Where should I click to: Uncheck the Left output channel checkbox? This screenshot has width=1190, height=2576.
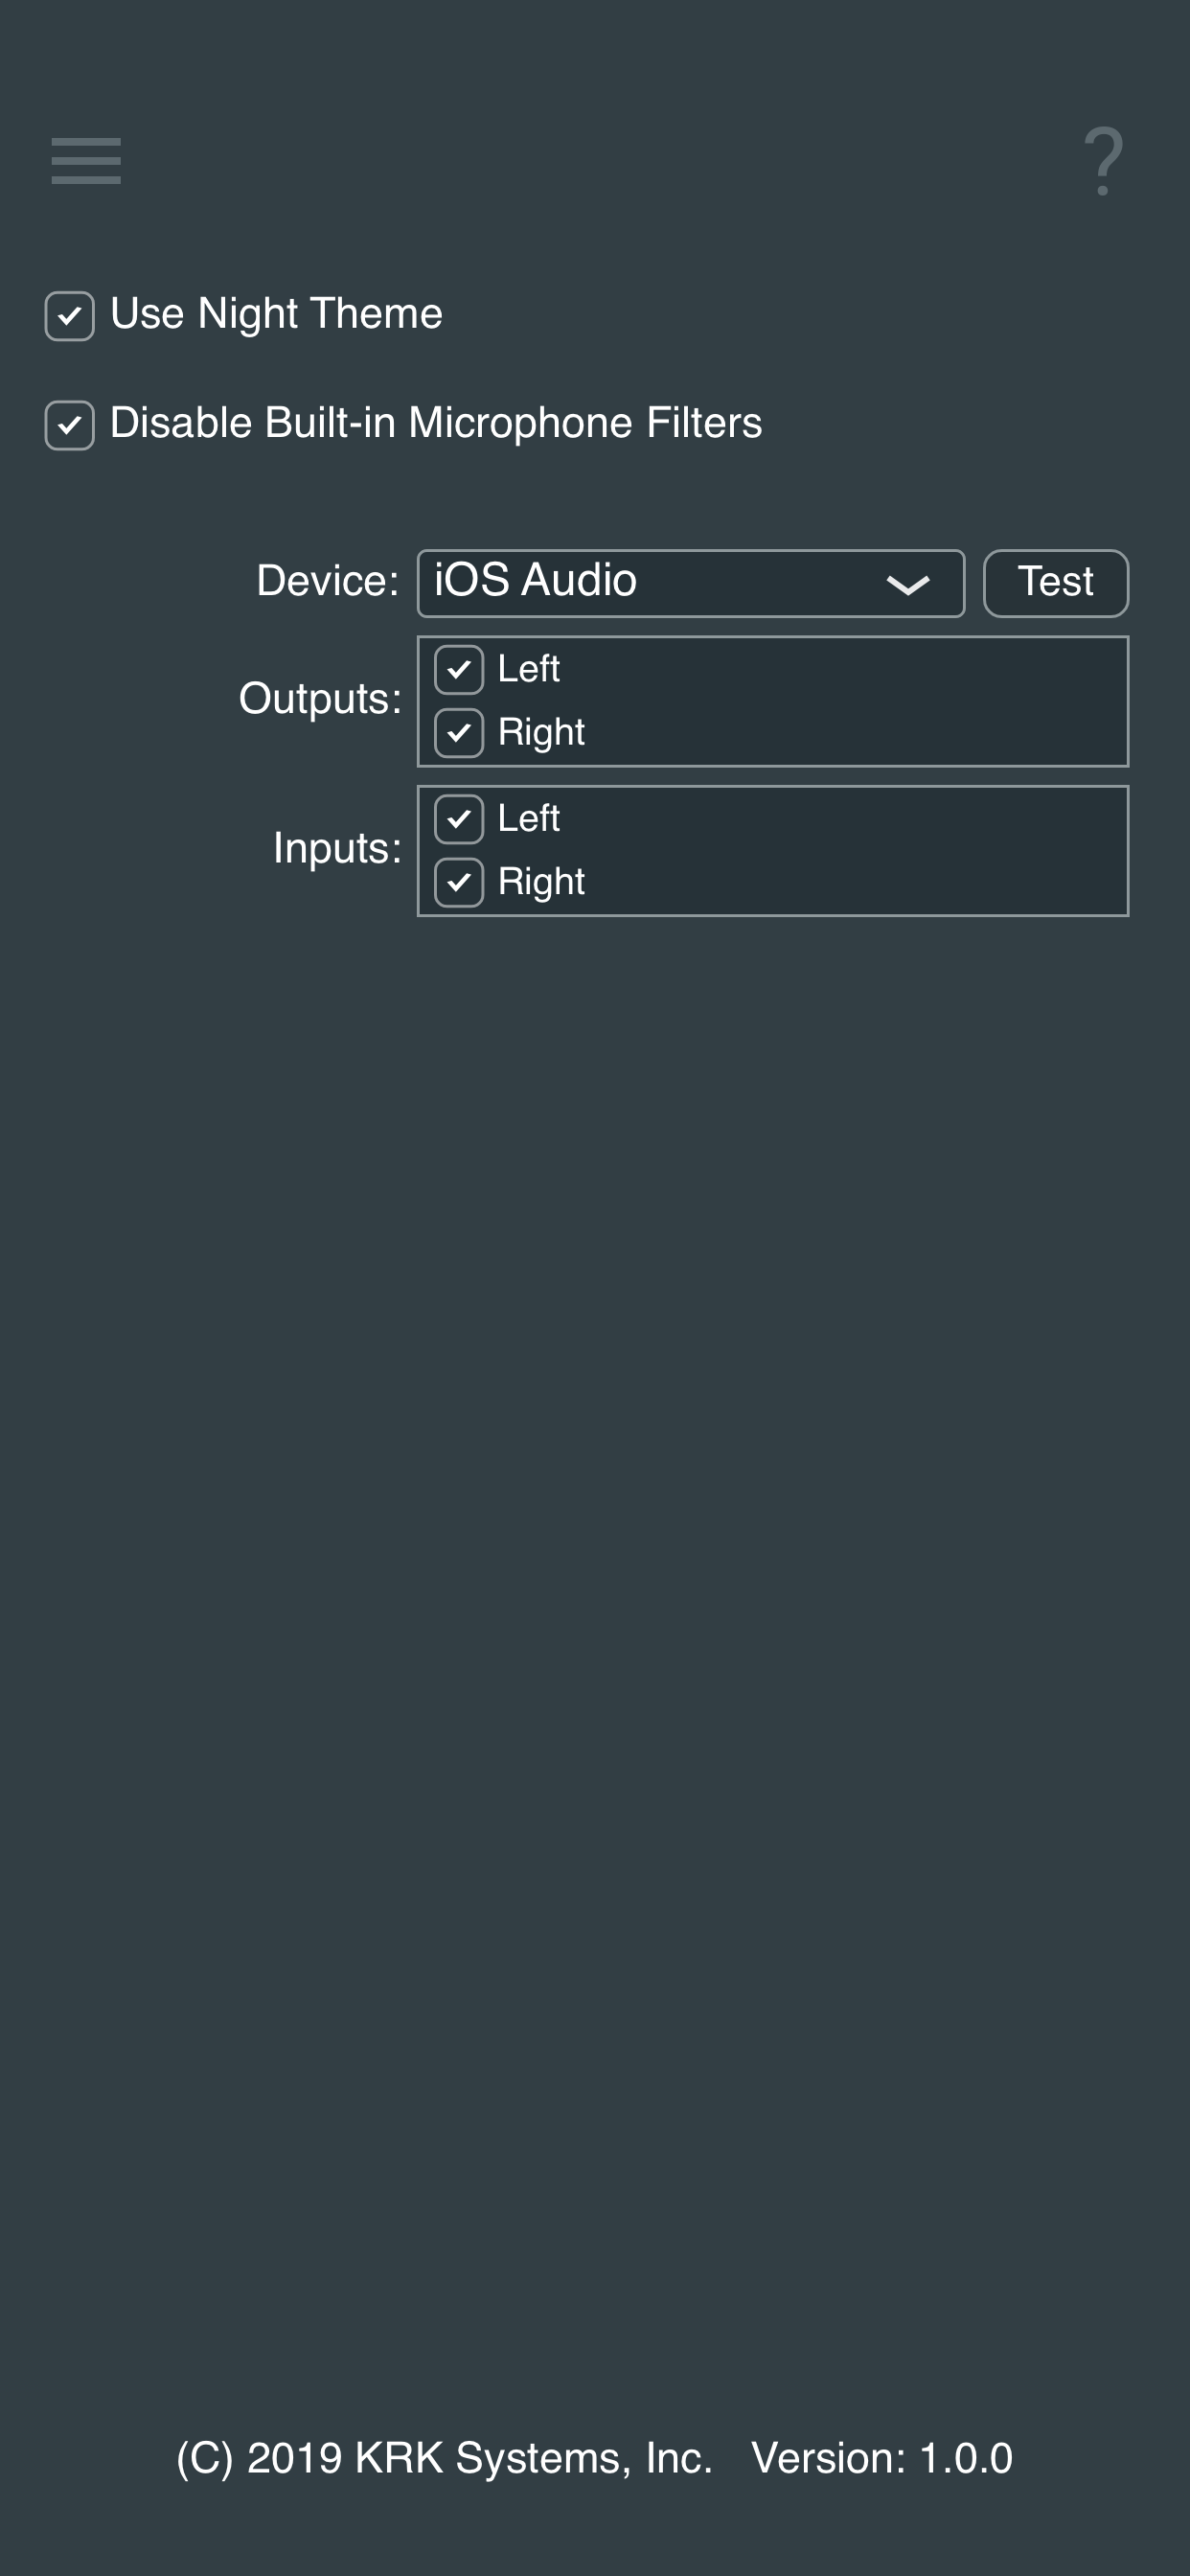(x=459, y=670)
